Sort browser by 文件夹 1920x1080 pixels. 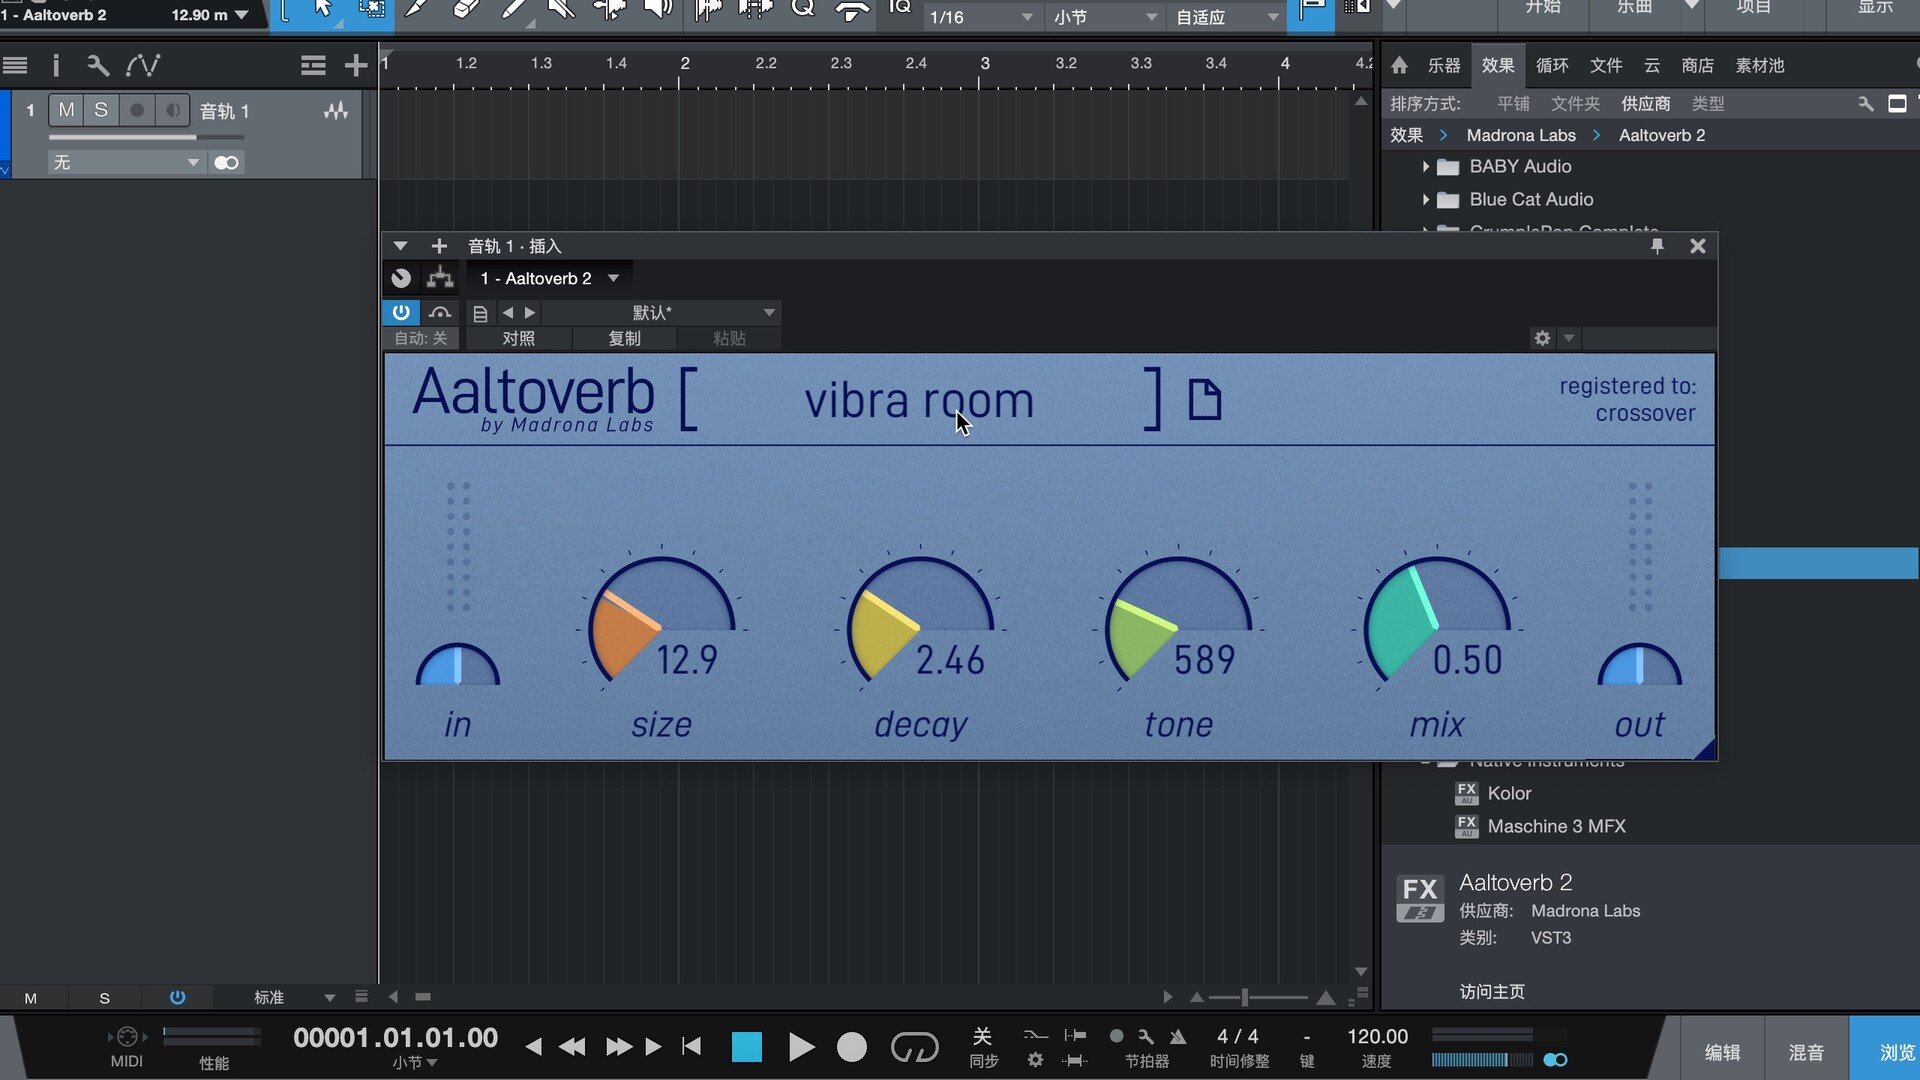pyautogui.click(x=1575, y=104)
